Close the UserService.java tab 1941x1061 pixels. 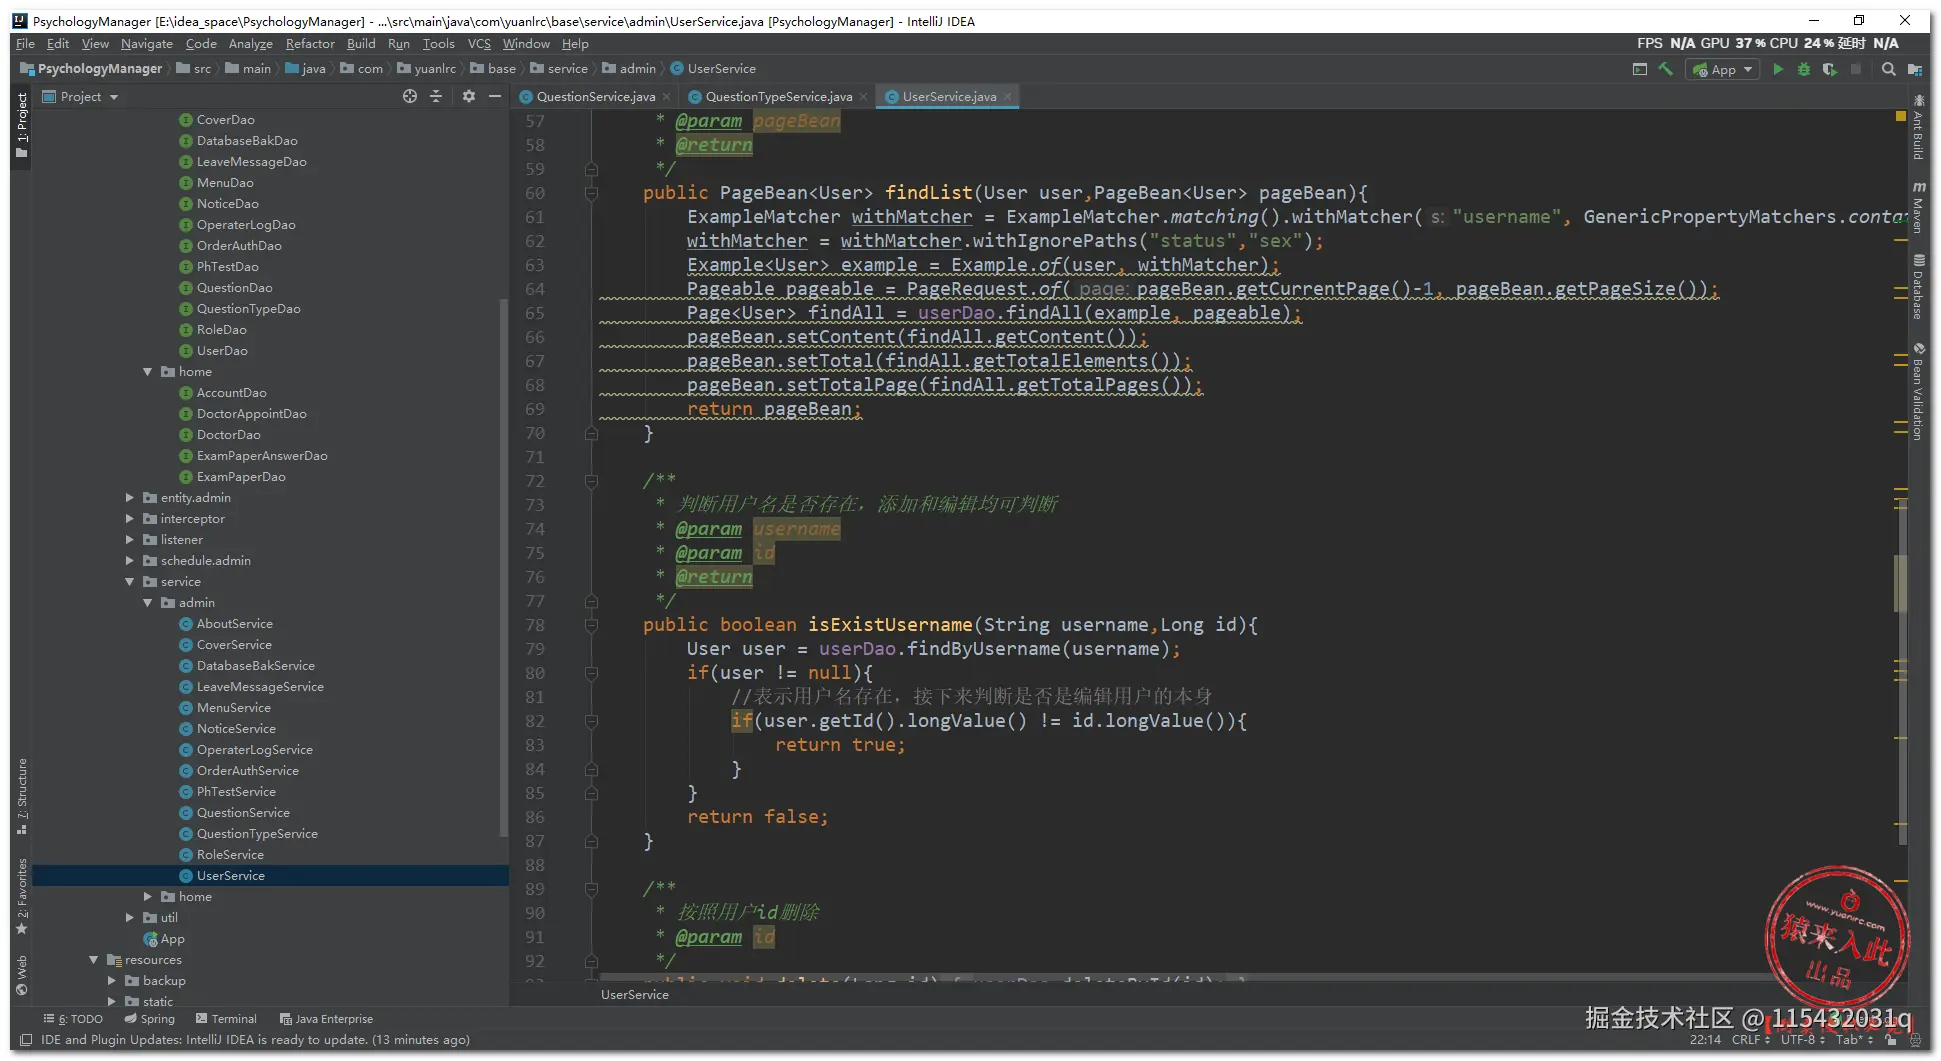click(1008, 97)
